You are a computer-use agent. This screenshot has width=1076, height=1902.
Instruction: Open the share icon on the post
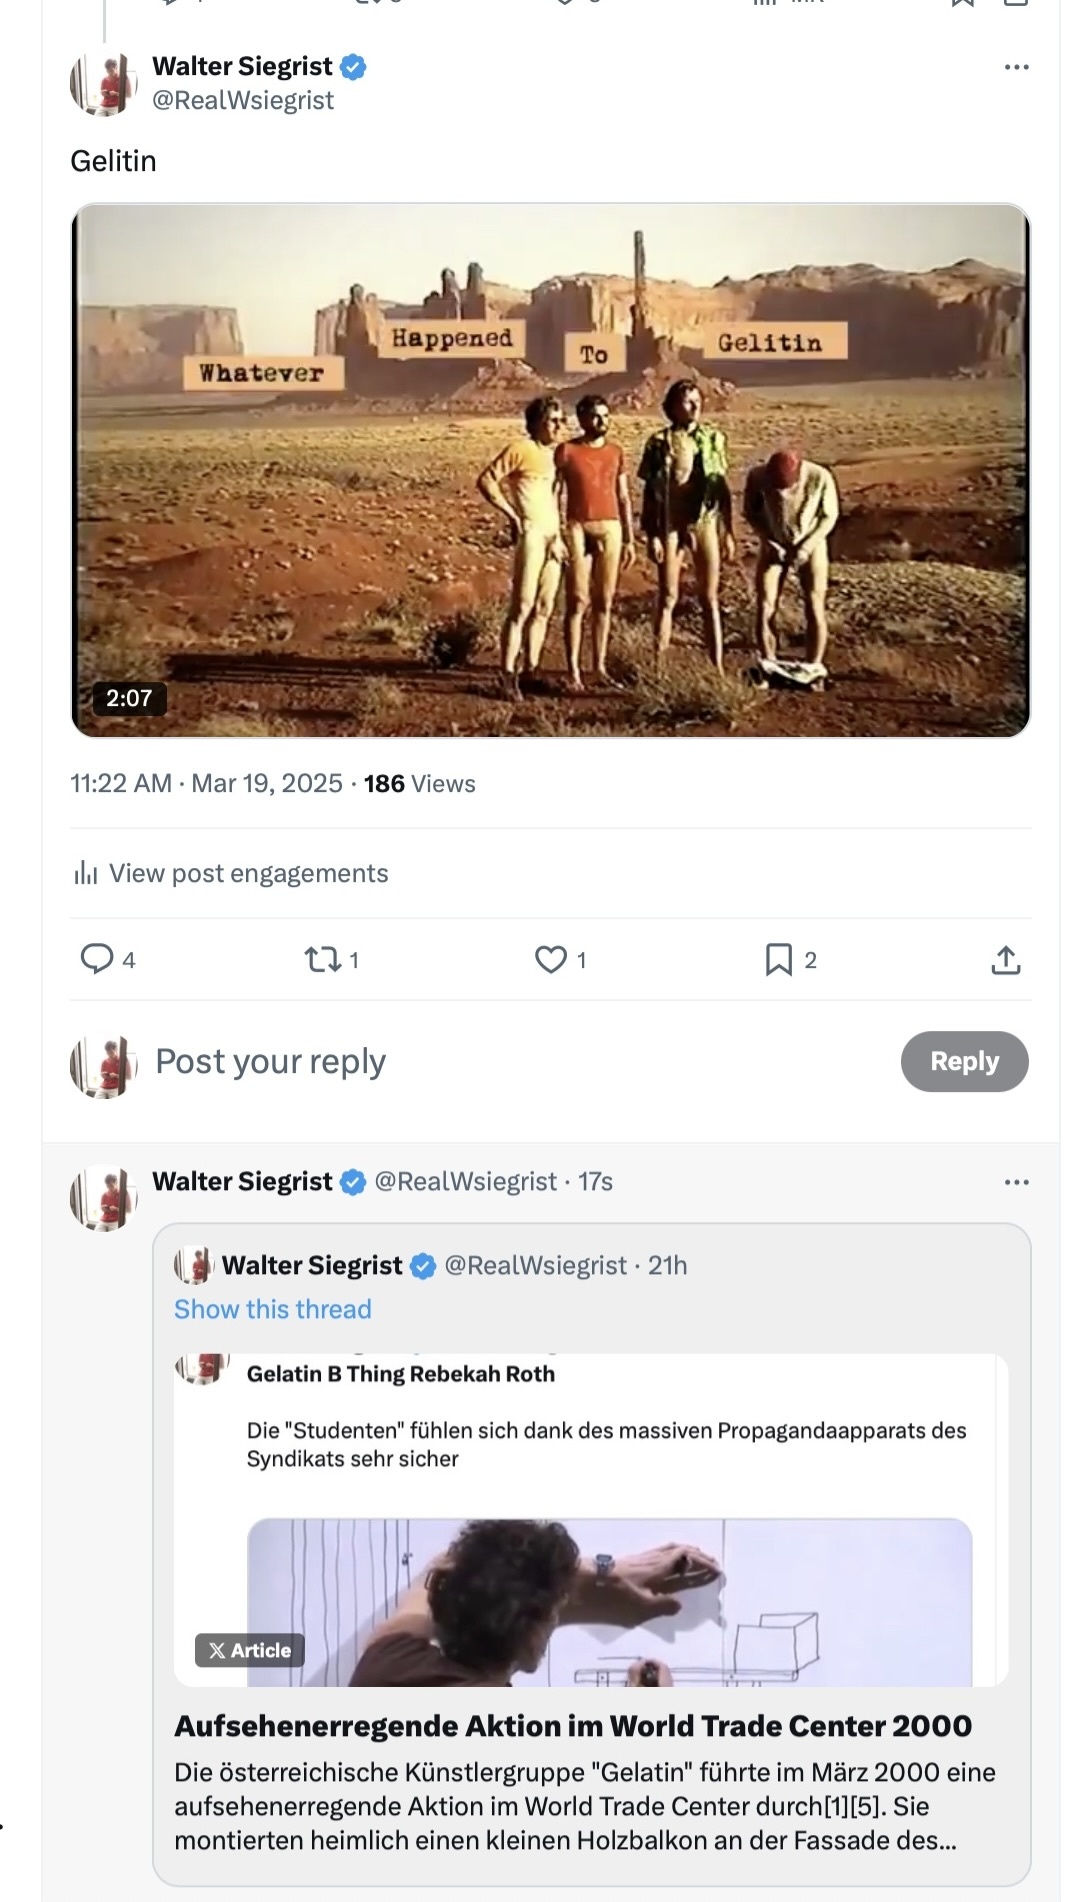(x=1006, y=960)
